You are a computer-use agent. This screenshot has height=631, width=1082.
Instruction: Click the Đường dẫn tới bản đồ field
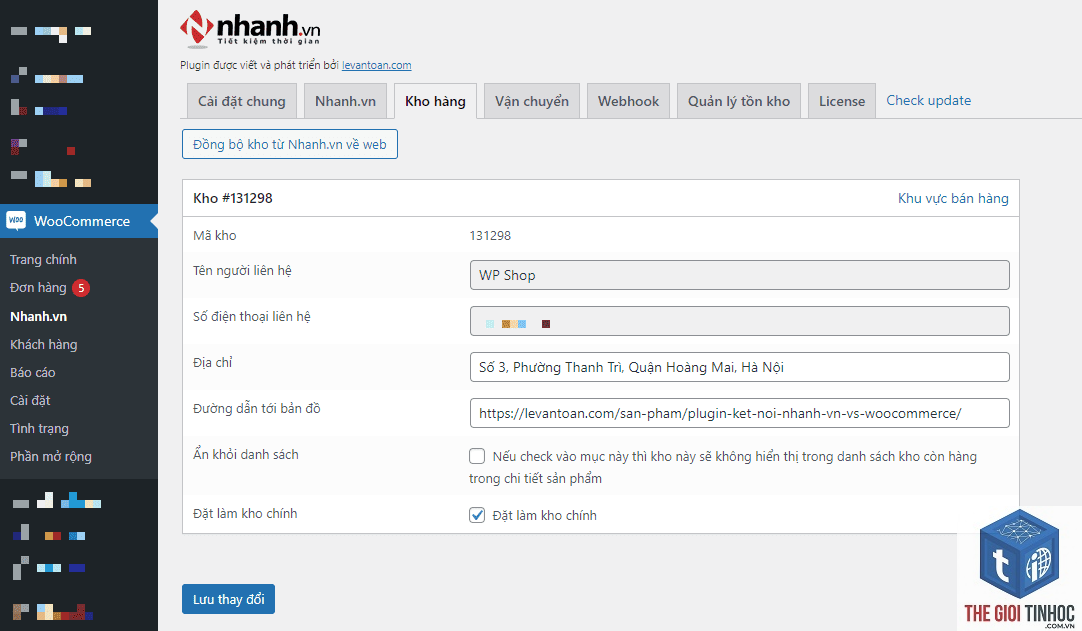coord(740,413)
